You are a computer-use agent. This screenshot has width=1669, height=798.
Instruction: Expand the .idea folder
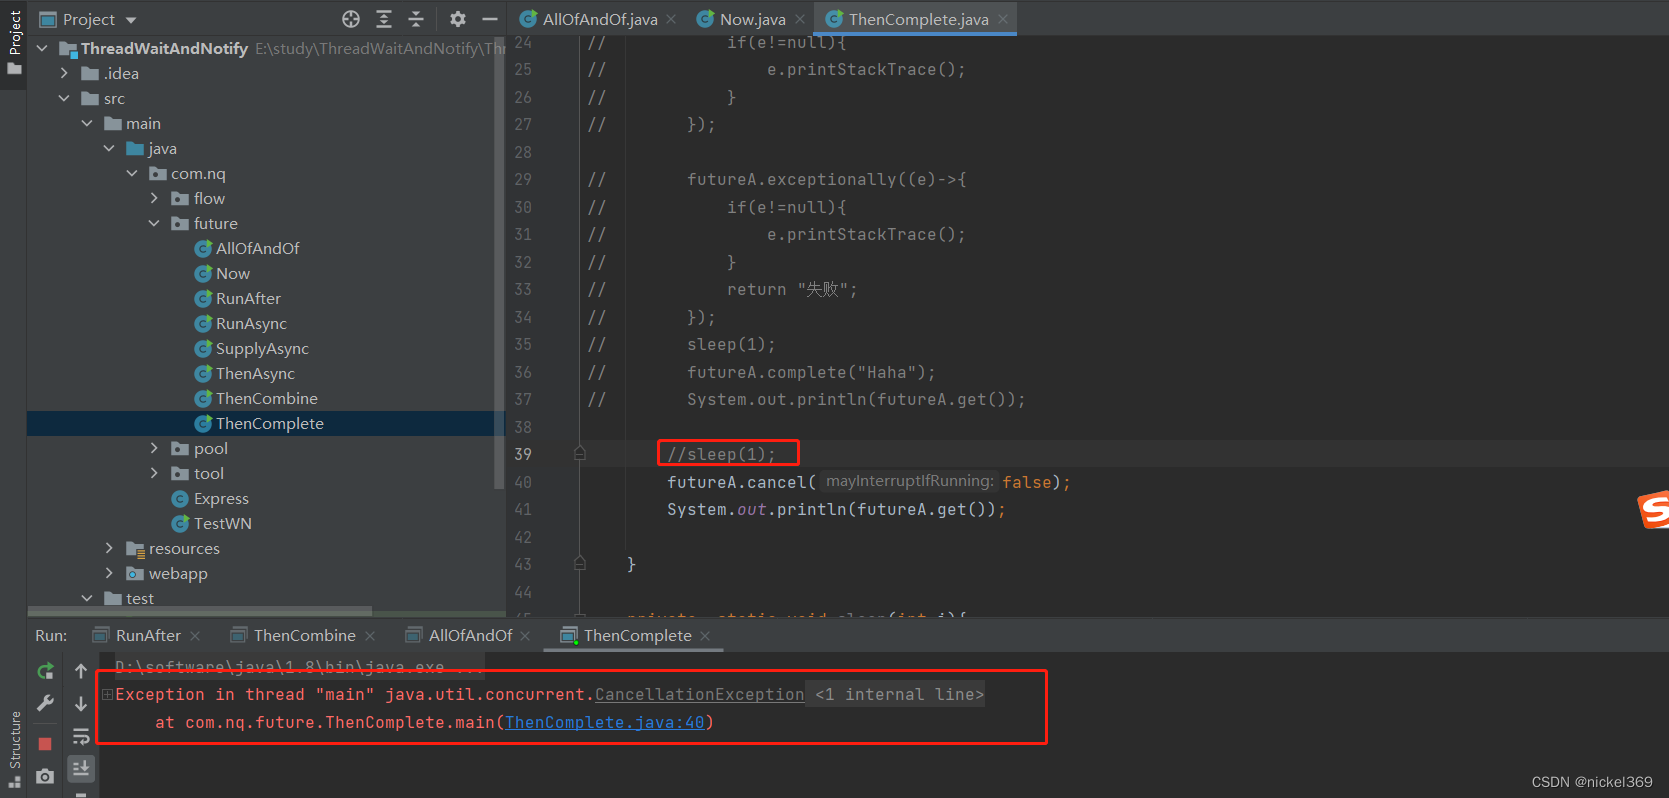[64, 73]
